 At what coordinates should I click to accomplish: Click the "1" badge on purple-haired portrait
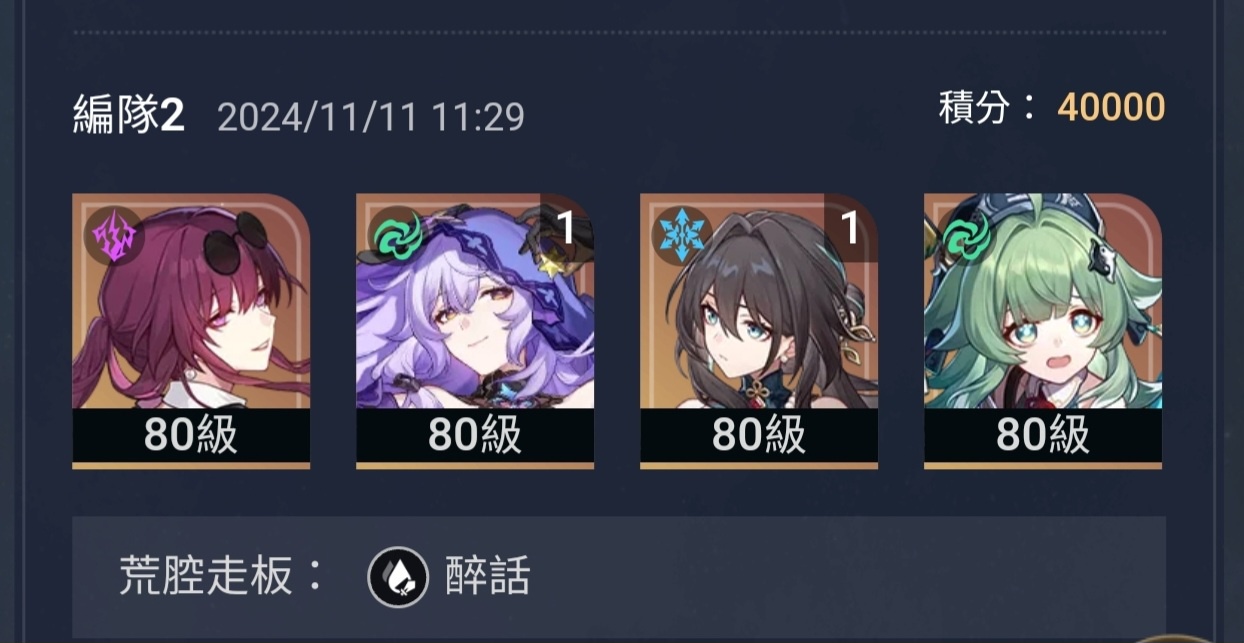pyautogui.click(x=566, y=228)
